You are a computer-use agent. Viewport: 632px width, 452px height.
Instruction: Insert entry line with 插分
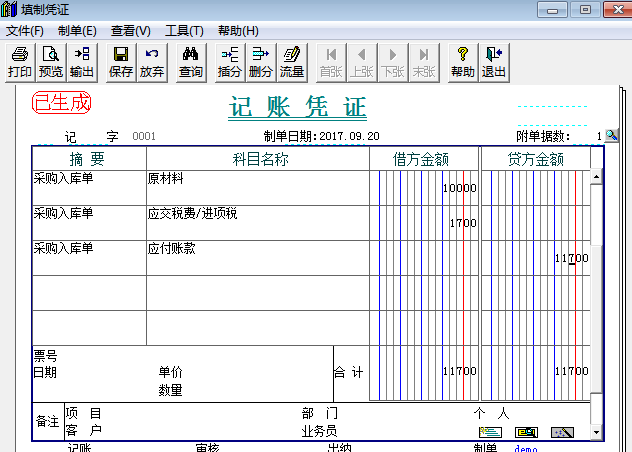pyautogui.click(x=230, y=63)
